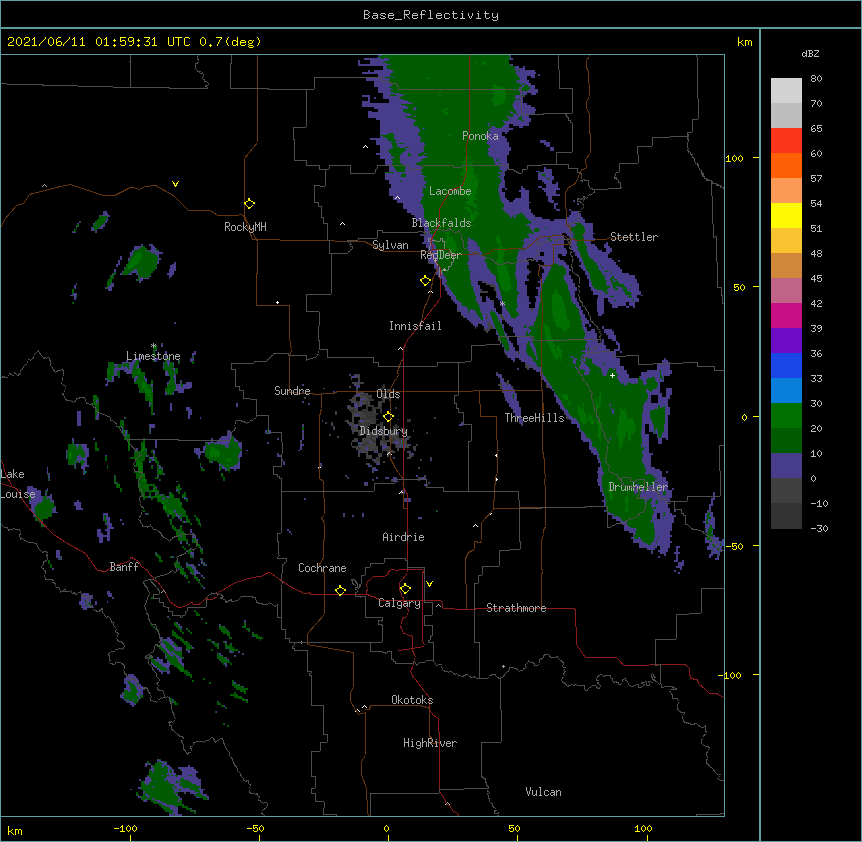Click the white asterisk marker above Limestone
862x842 pixels.
pos(154,346)
